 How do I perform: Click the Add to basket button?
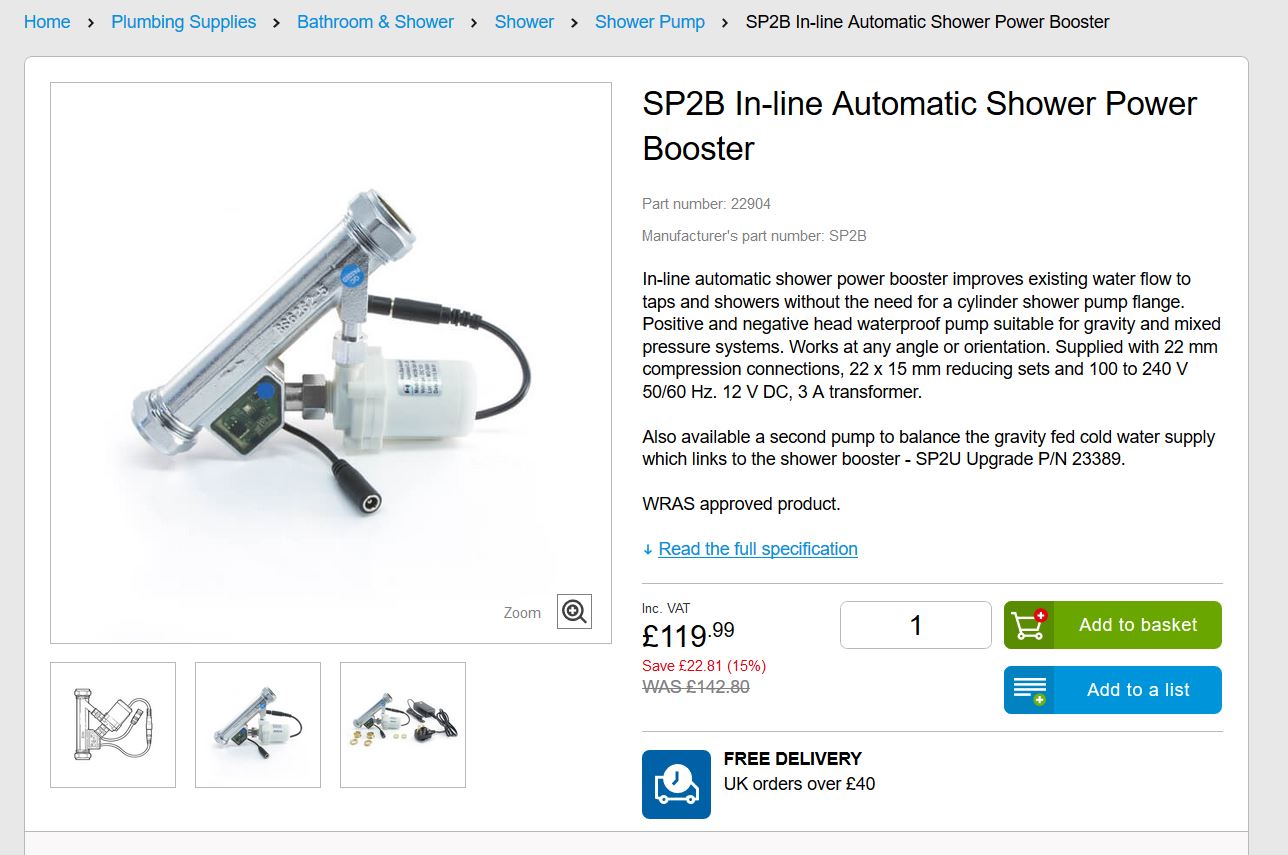click(x=1113, y=625)
